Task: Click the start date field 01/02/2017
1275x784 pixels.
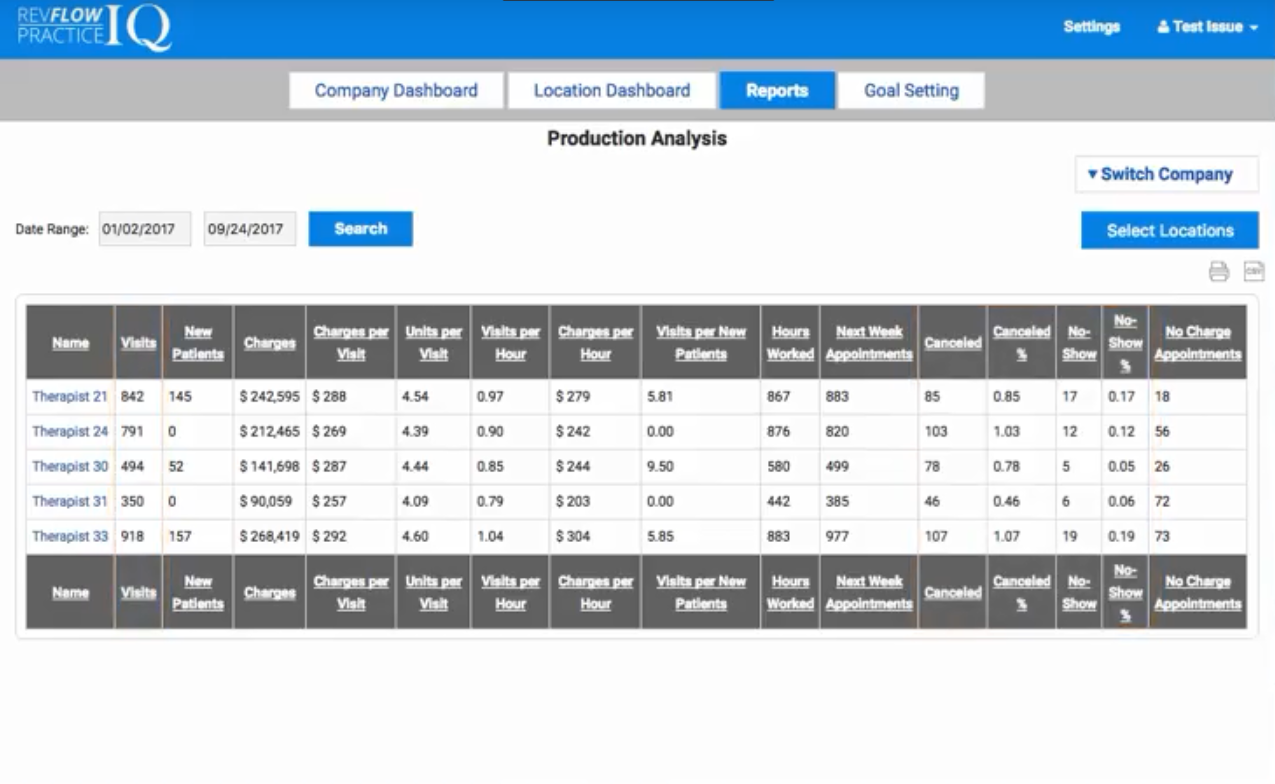Action: pyautogui.click(x=144, y=229)
